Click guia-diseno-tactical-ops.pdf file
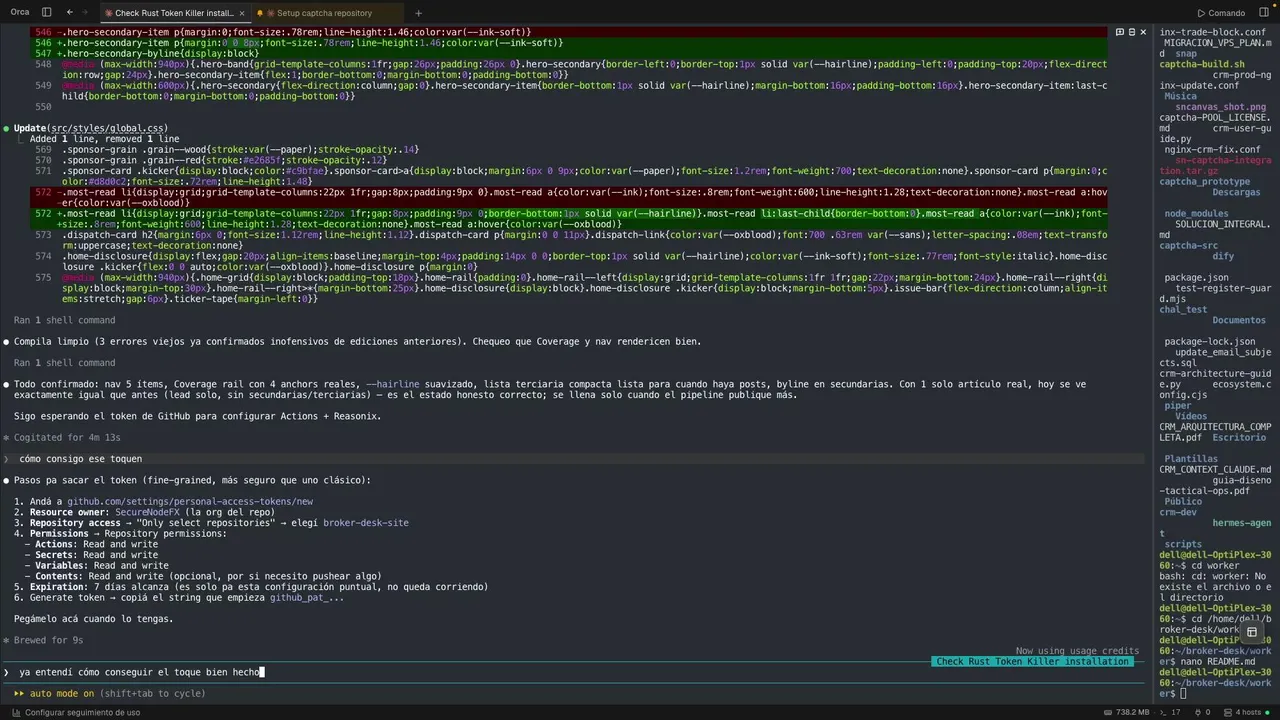 click(x=1214, y=485)
